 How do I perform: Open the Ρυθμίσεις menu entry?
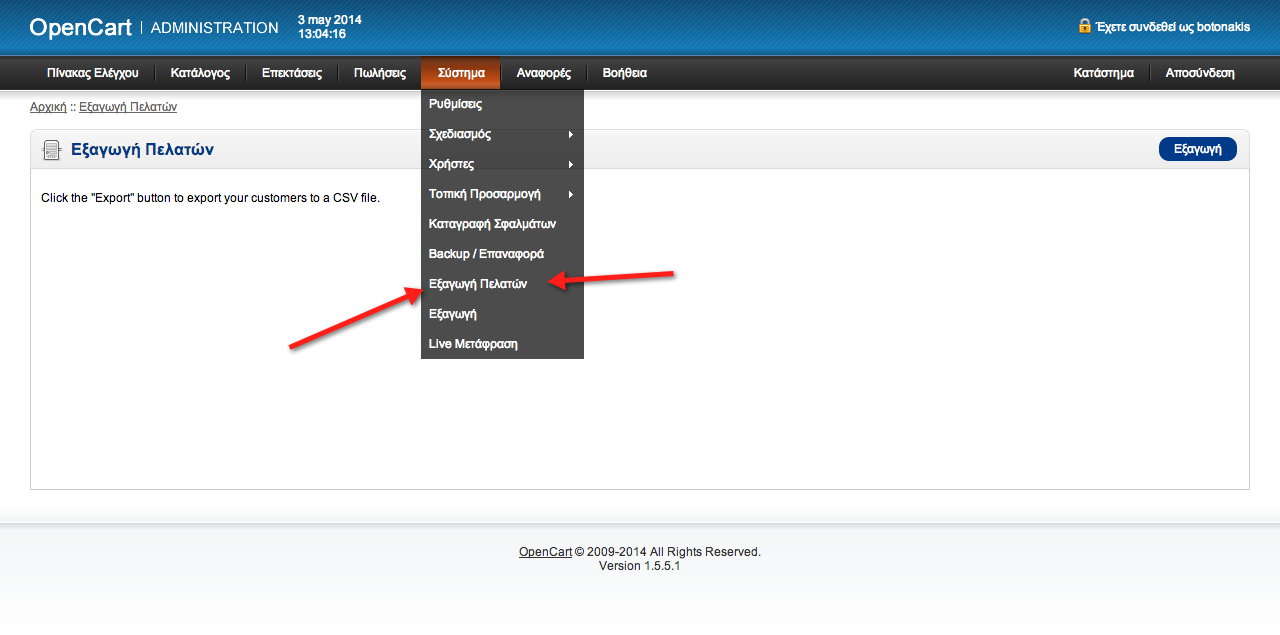[x=502, y=104]
